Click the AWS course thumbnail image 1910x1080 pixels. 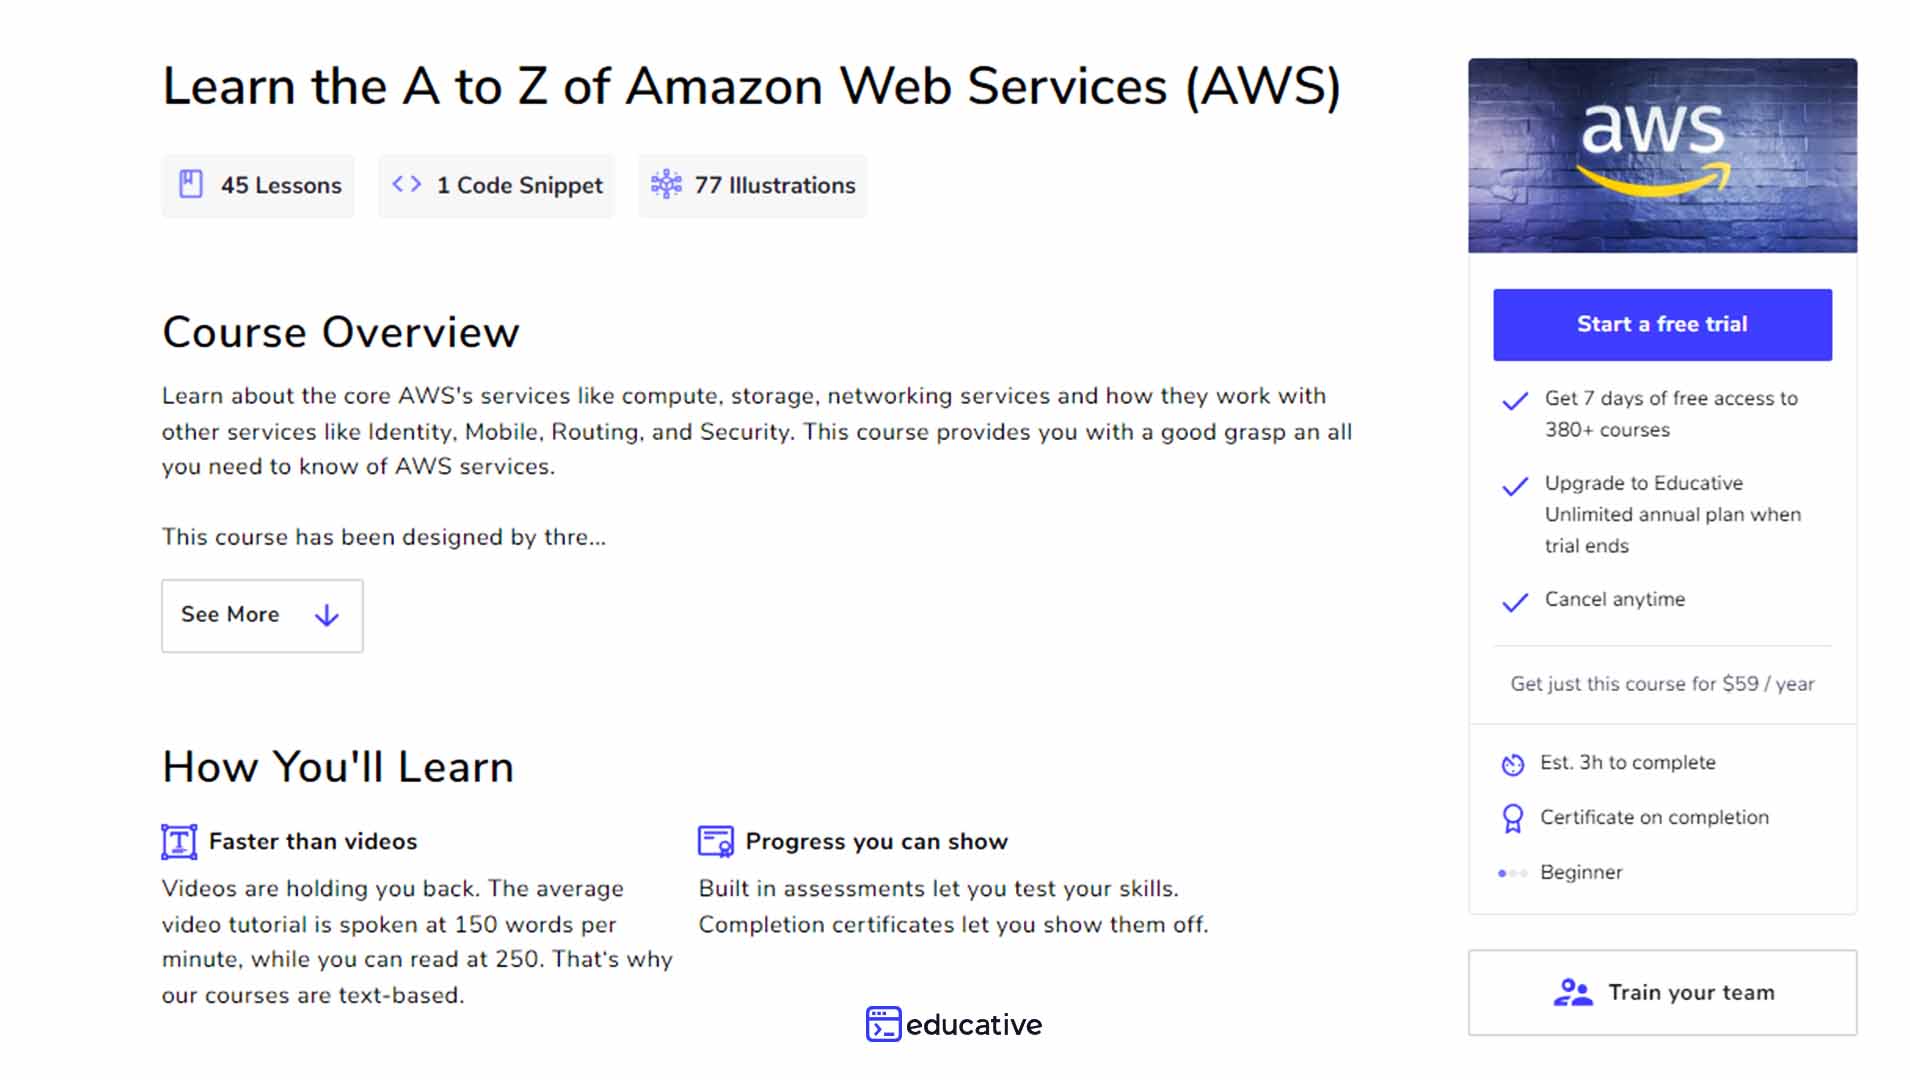(1661, 154)
